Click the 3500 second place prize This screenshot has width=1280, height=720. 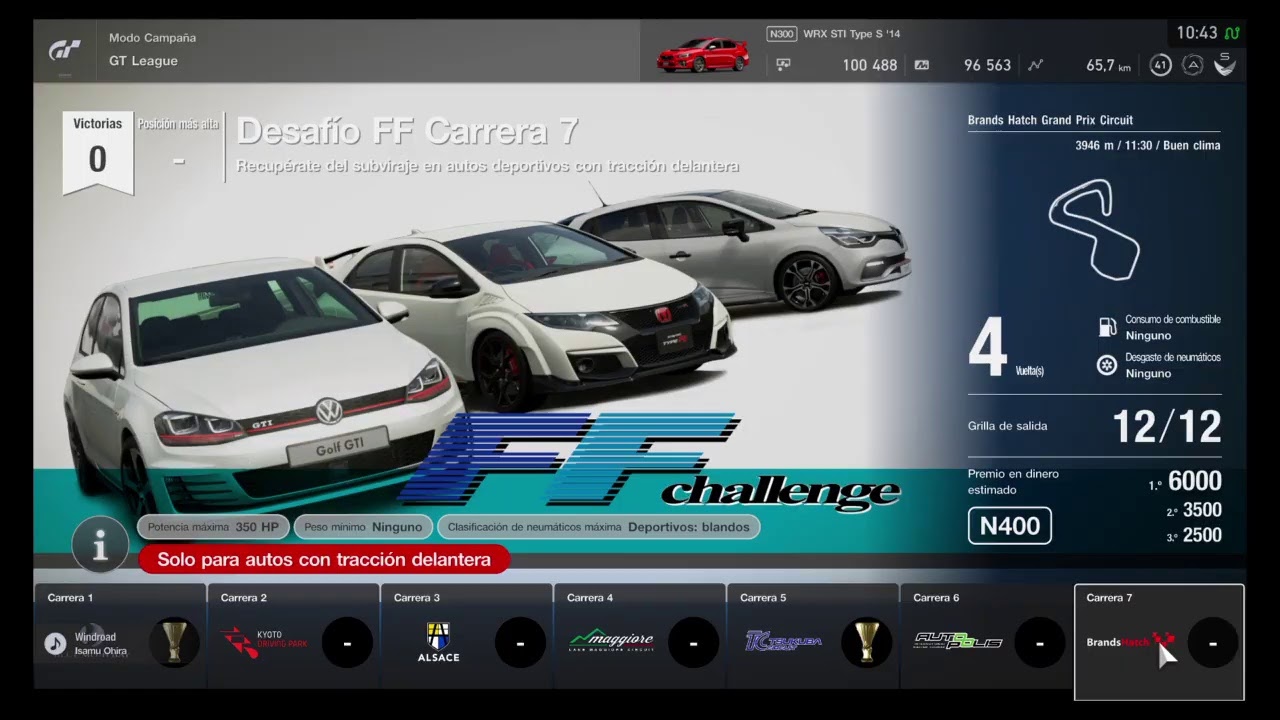[x=1202, y=510]
